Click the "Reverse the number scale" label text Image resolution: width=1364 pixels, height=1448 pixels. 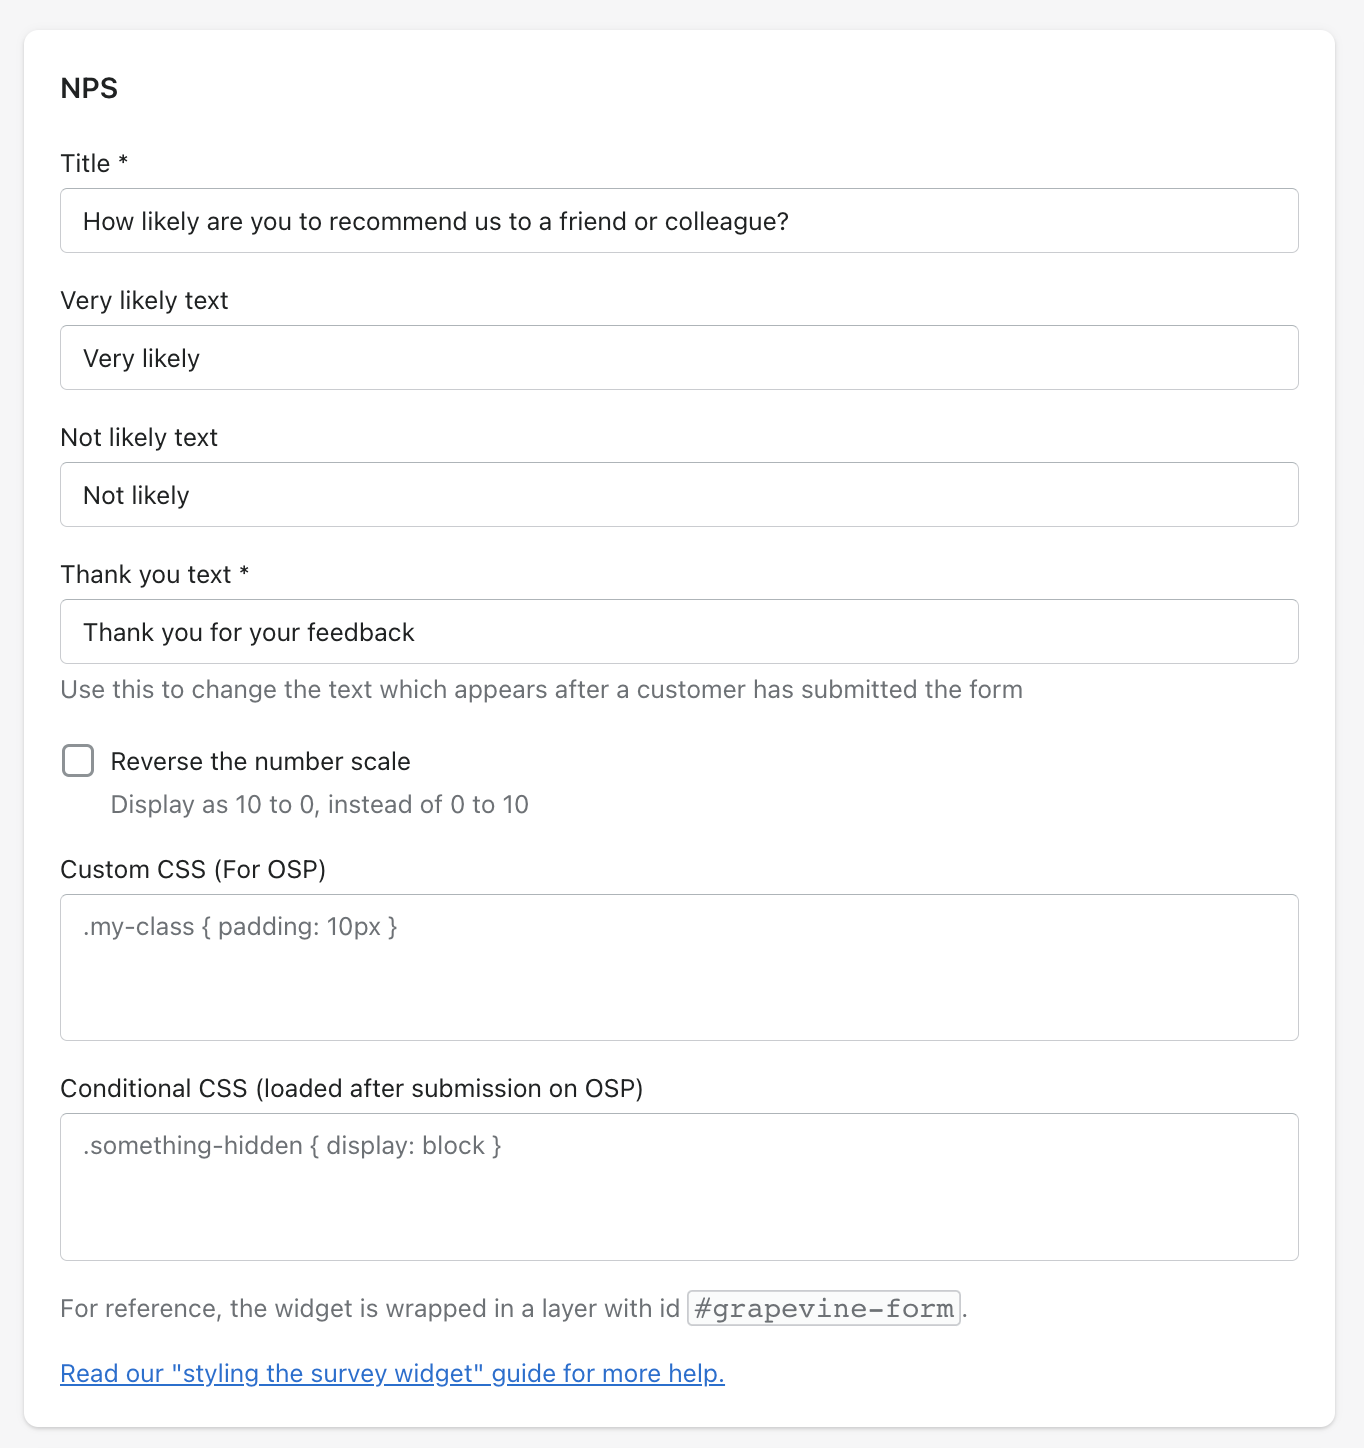[260, 761]
